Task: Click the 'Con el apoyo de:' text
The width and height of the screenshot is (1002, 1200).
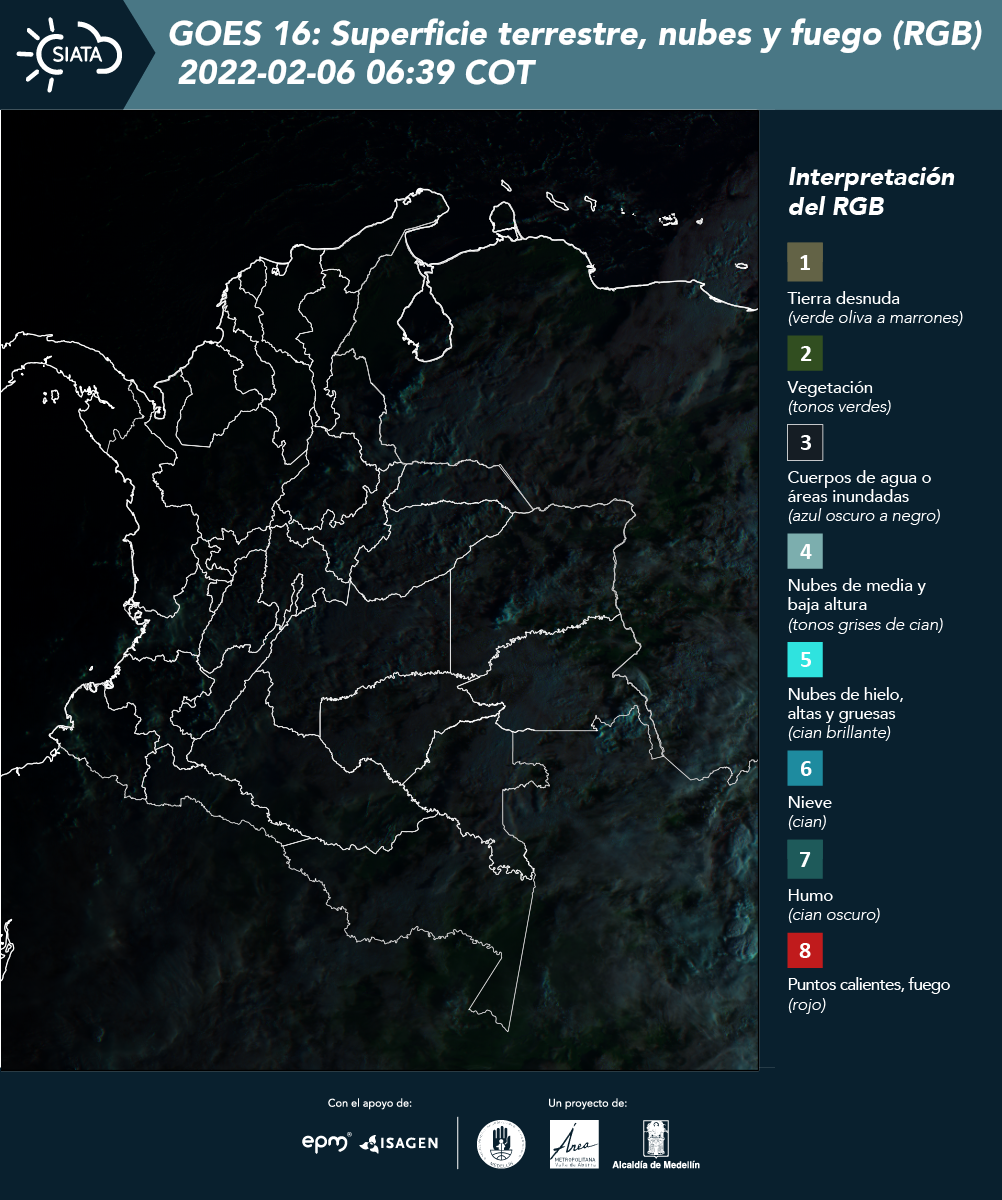Action: pos(370,1103)
